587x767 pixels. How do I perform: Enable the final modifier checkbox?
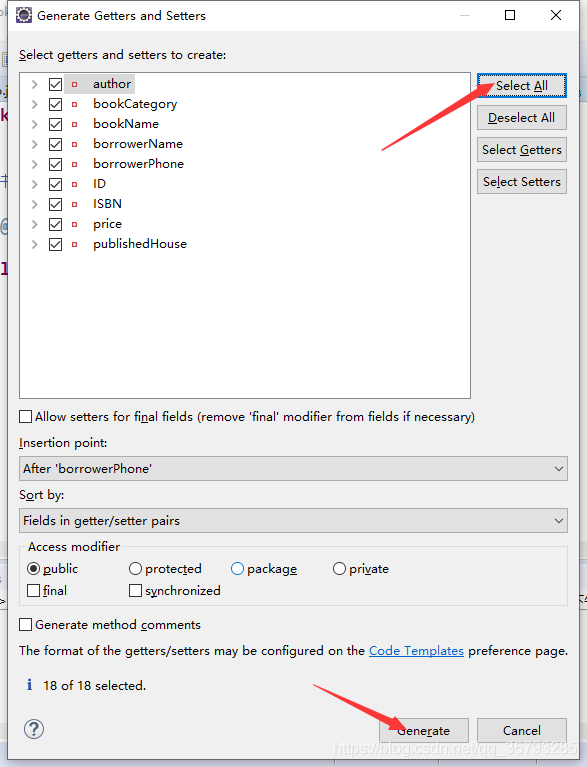click(33, 590)
